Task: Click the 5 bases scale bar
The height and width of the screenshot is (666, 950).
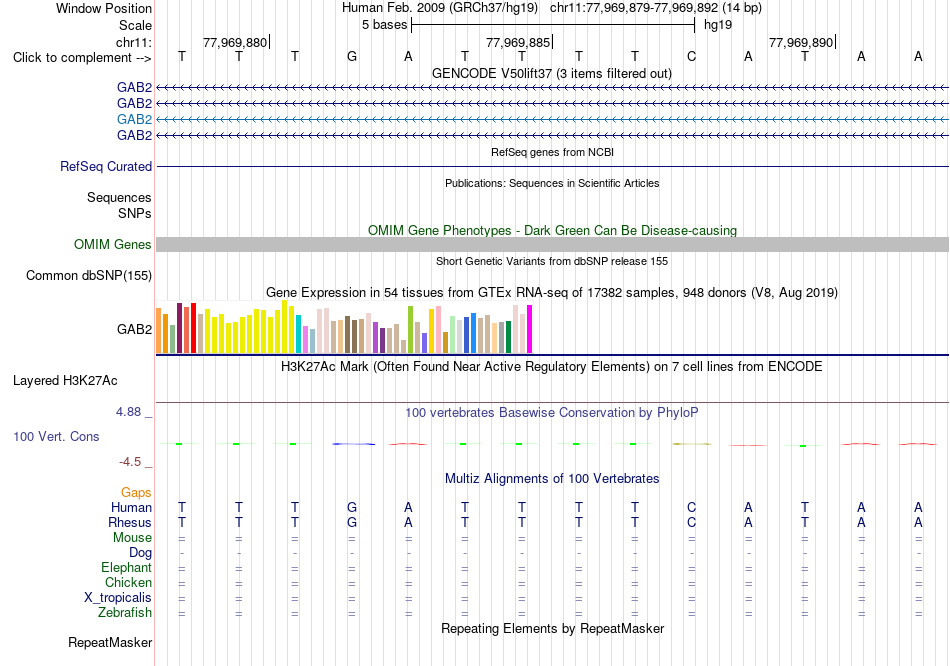Action: [553, 25]
